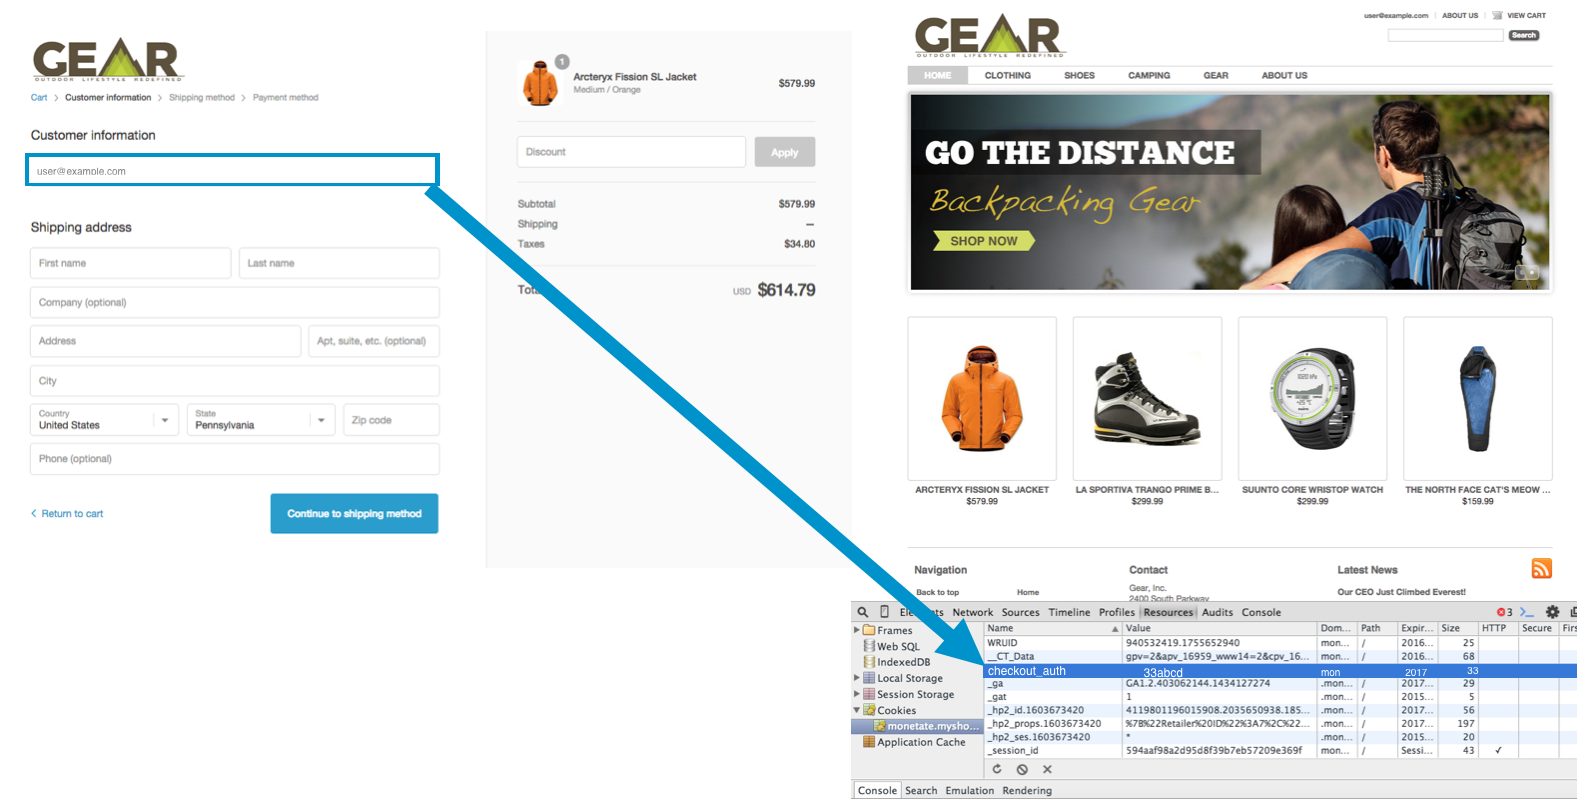The image size is (1577, 810).
Task: Go to the CLOTHING menu on the store
Action: pyautogui.click(x=1007, y=75)
